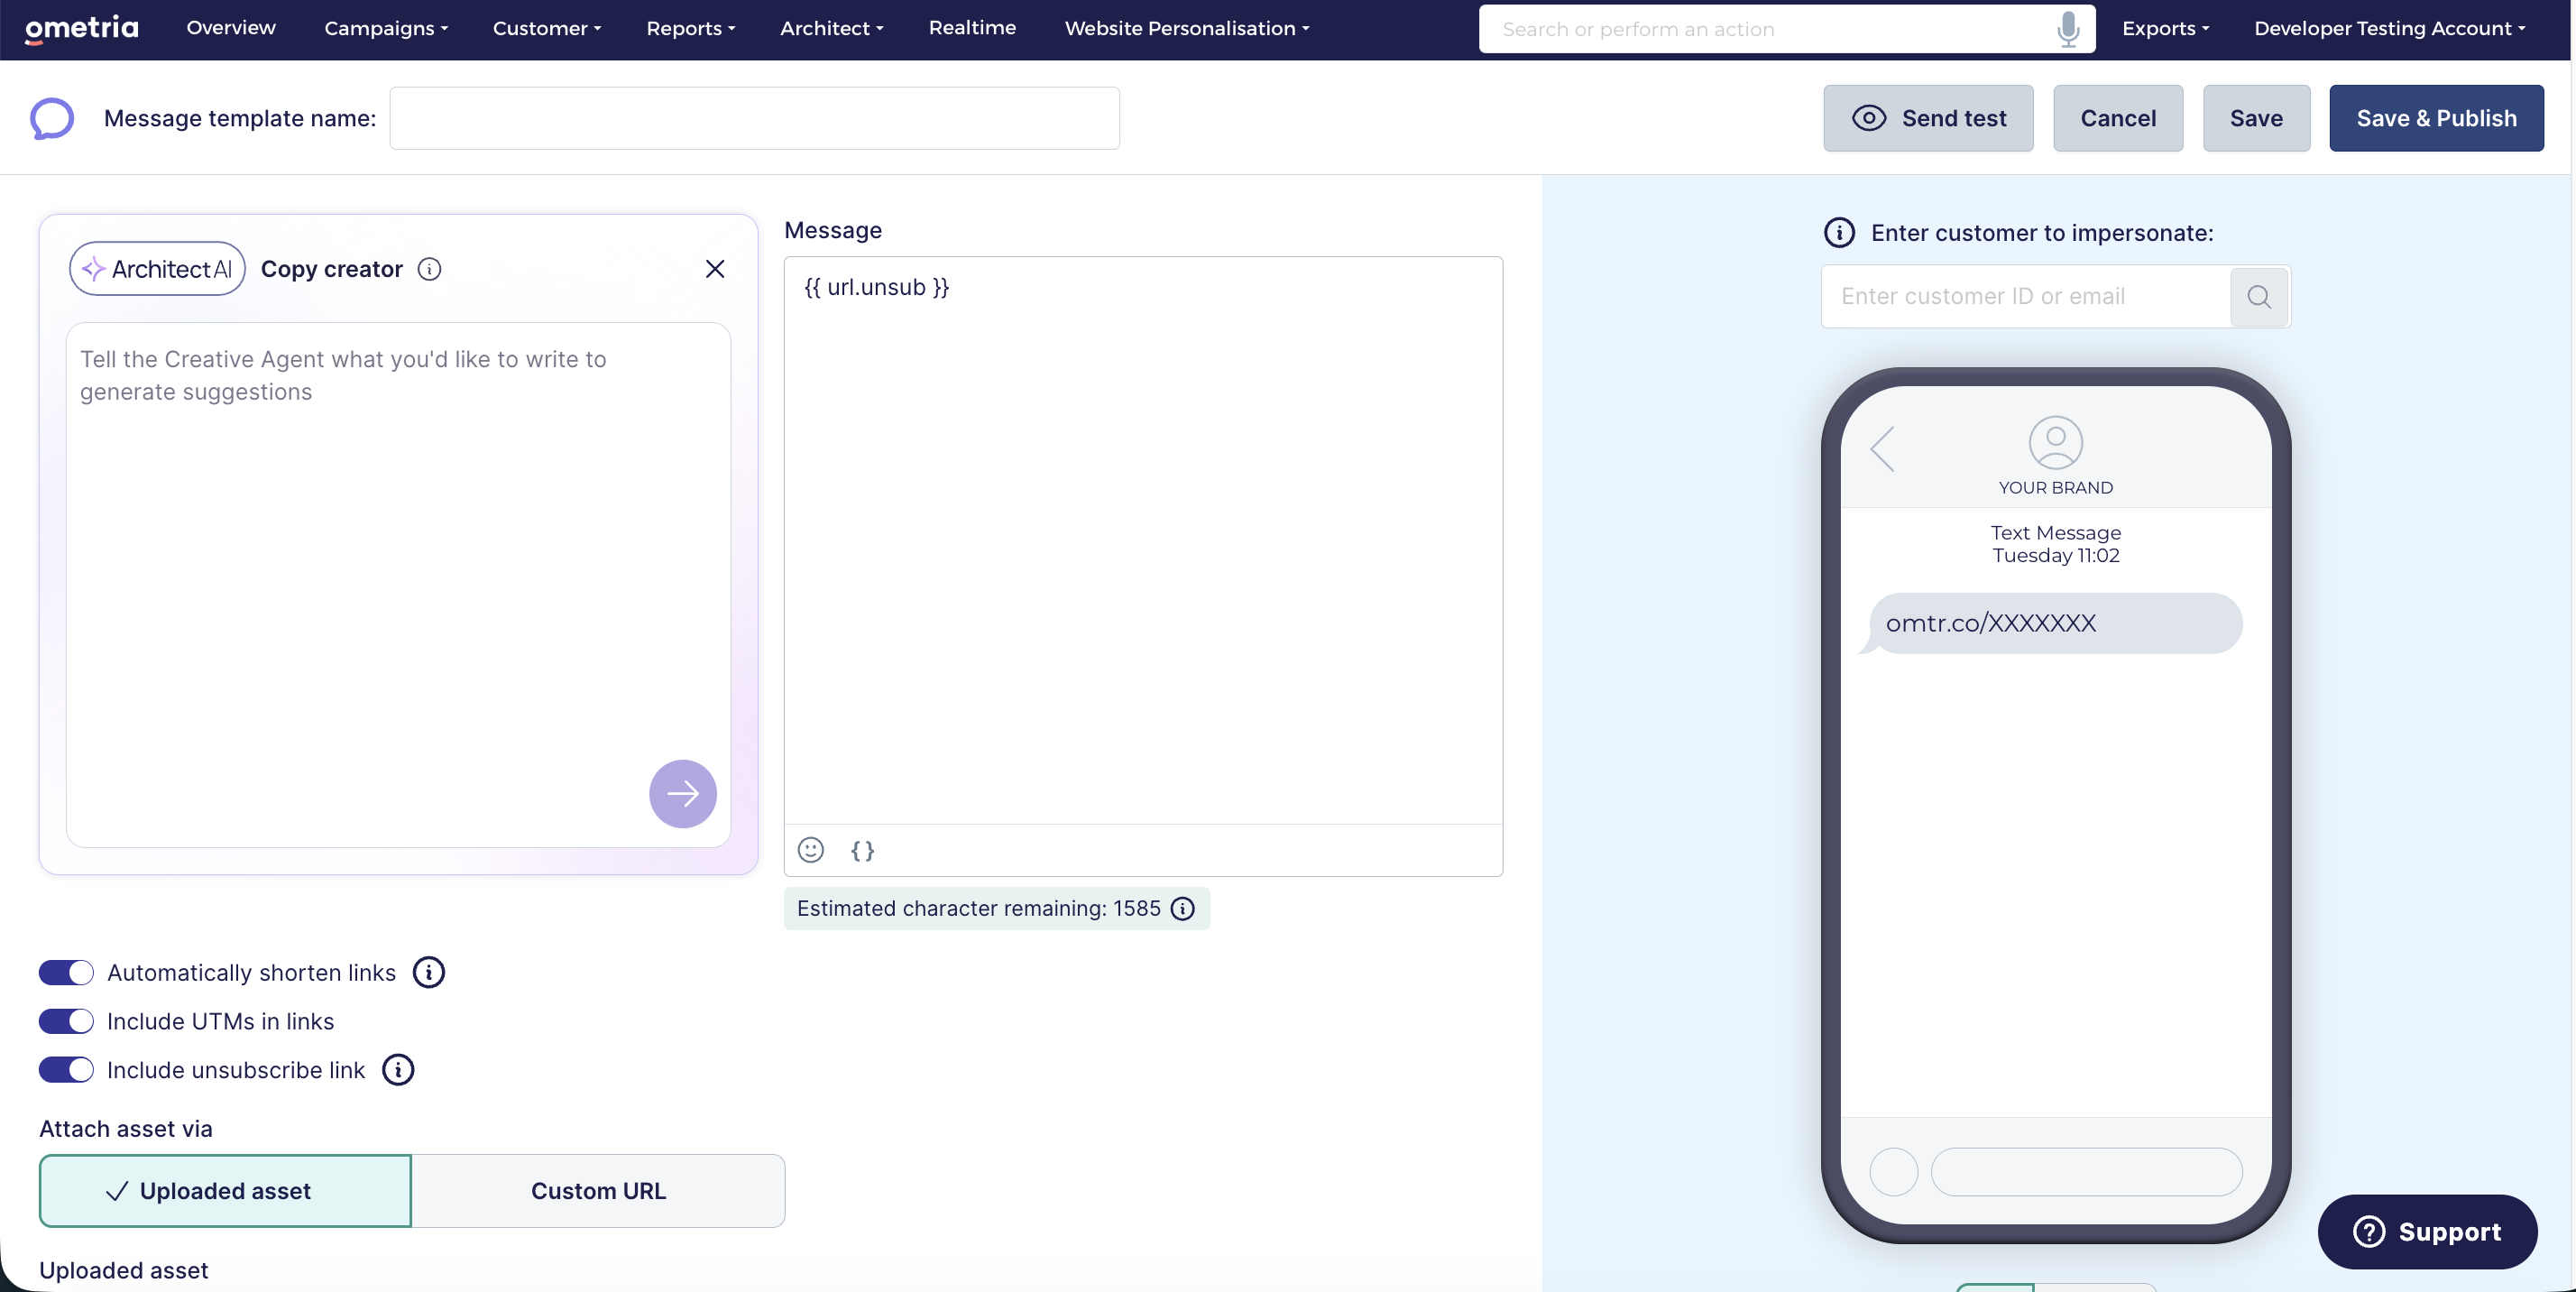Click the microphone icon in the search bar
2576x1292 pixels.
(x=2068, y=29)
